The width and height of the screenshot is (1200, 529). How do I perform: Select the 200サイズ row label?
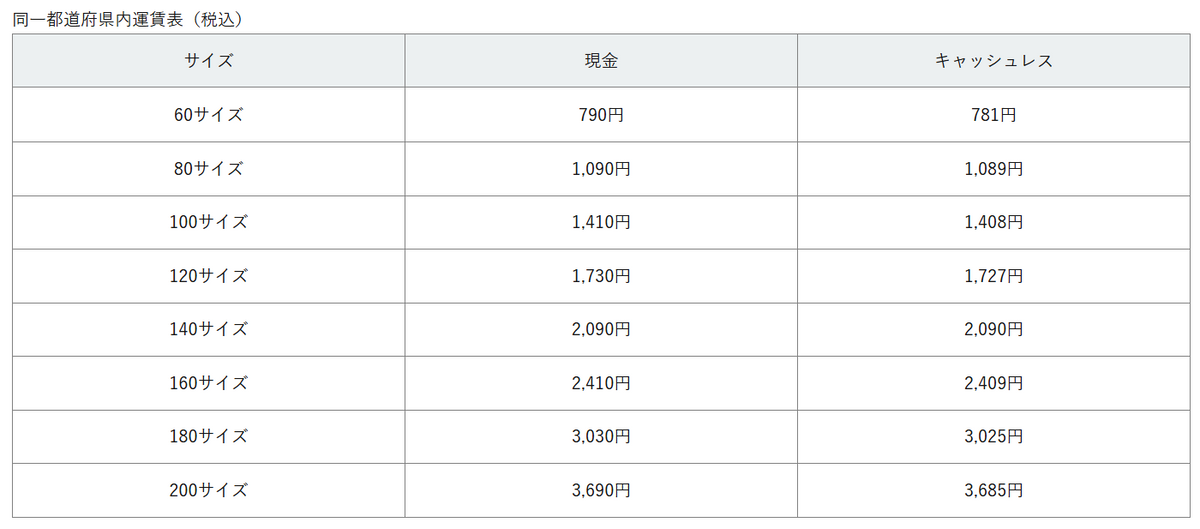pos(208,490)
